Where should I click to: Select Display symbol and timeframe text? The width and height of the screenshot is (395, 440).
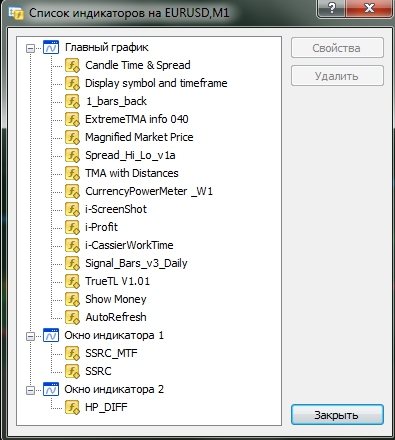tap(156, 83)
